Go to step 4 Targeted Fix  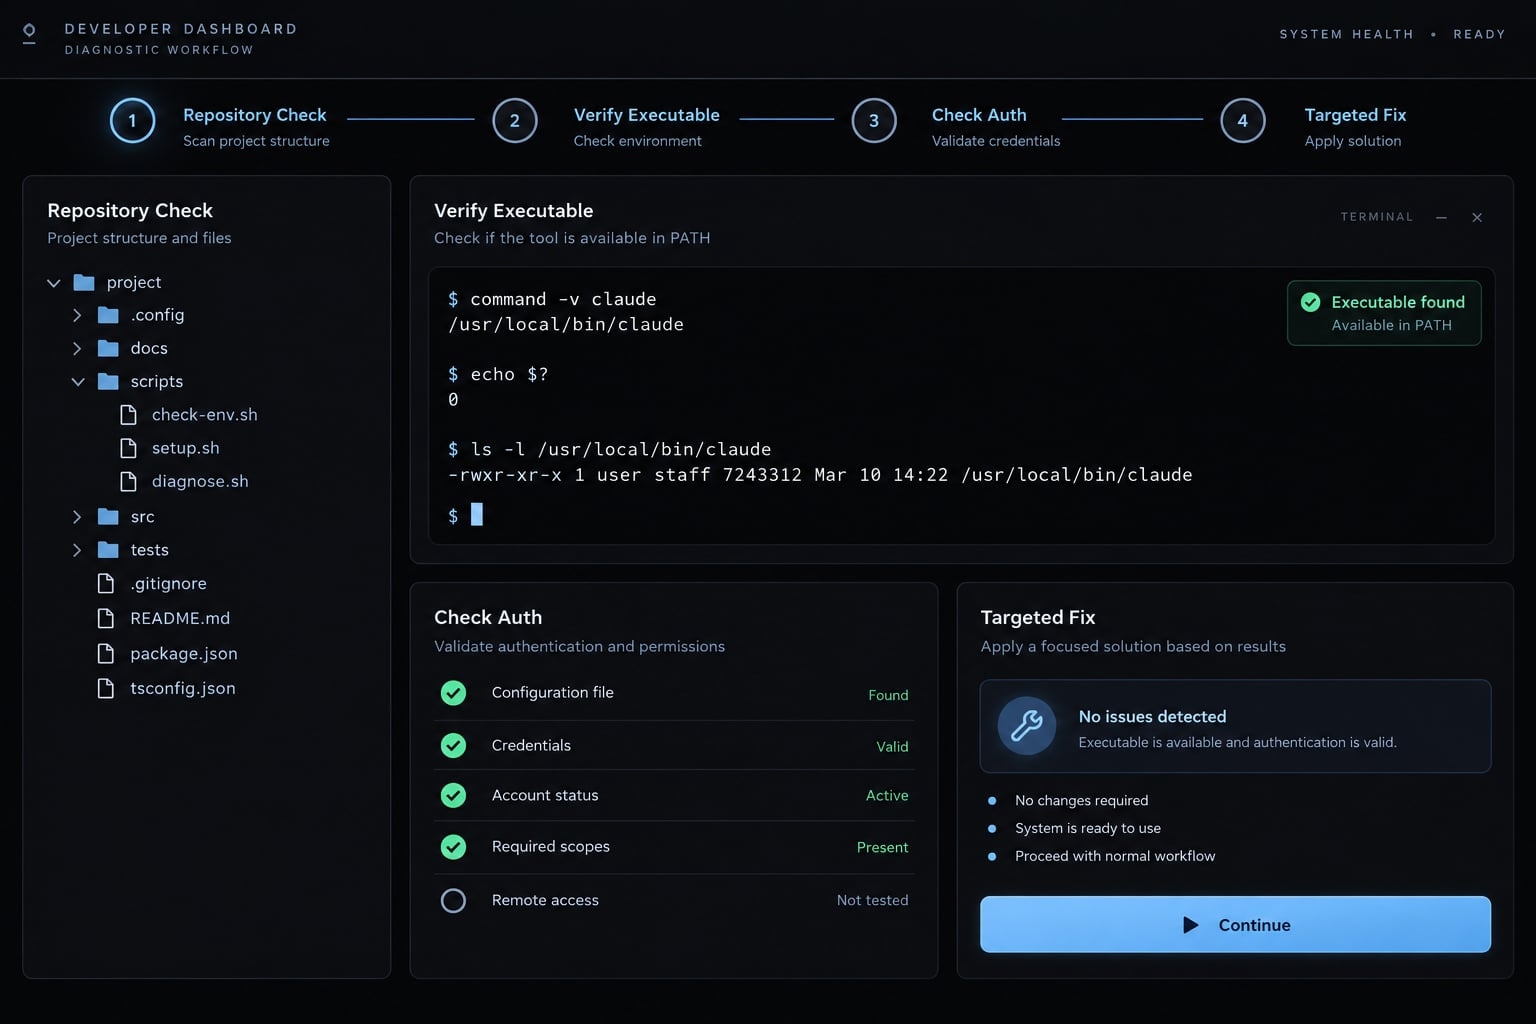[x=1243, y=121]
